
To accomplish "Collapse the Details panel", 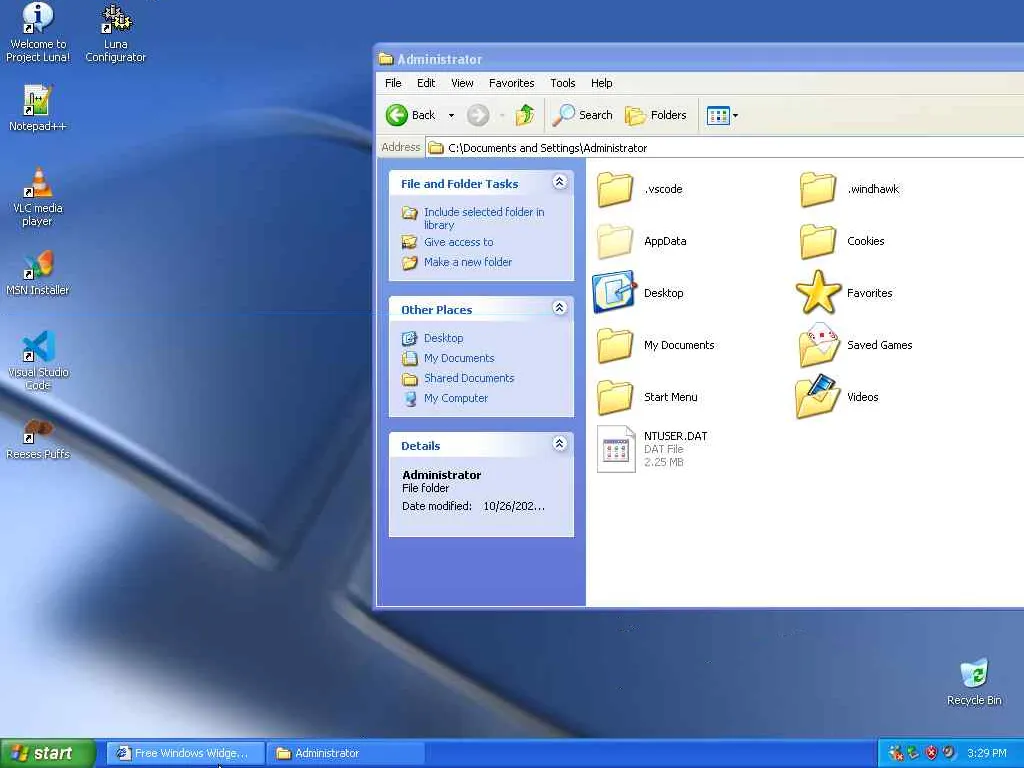I will [560, 443].
